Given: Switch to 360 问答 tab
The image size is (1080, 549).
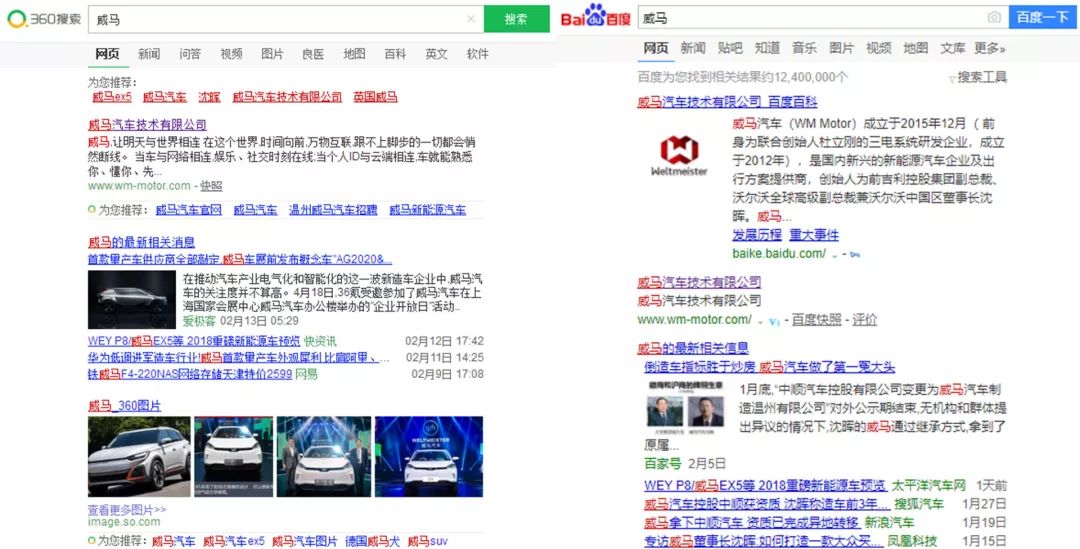Looking at the screenshot, I should point(190,54).
